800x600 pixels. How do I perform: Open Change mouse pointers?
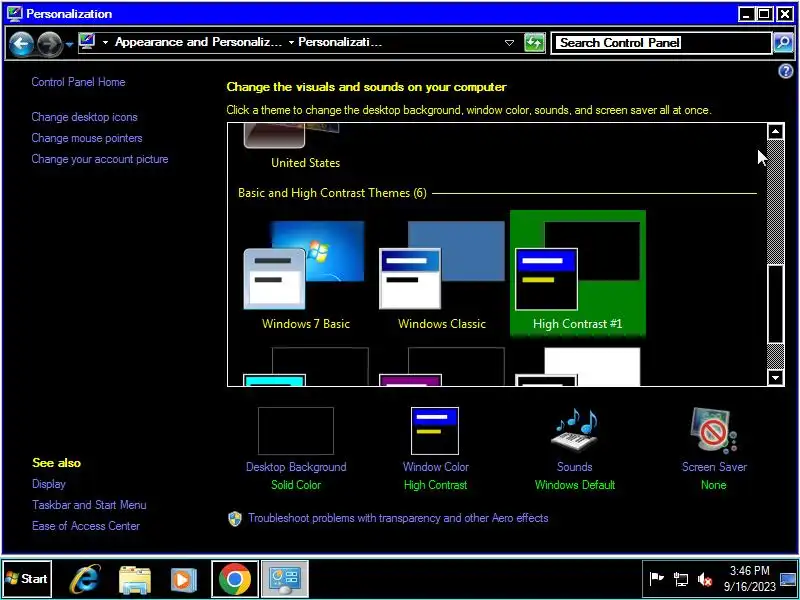point(87,138)
